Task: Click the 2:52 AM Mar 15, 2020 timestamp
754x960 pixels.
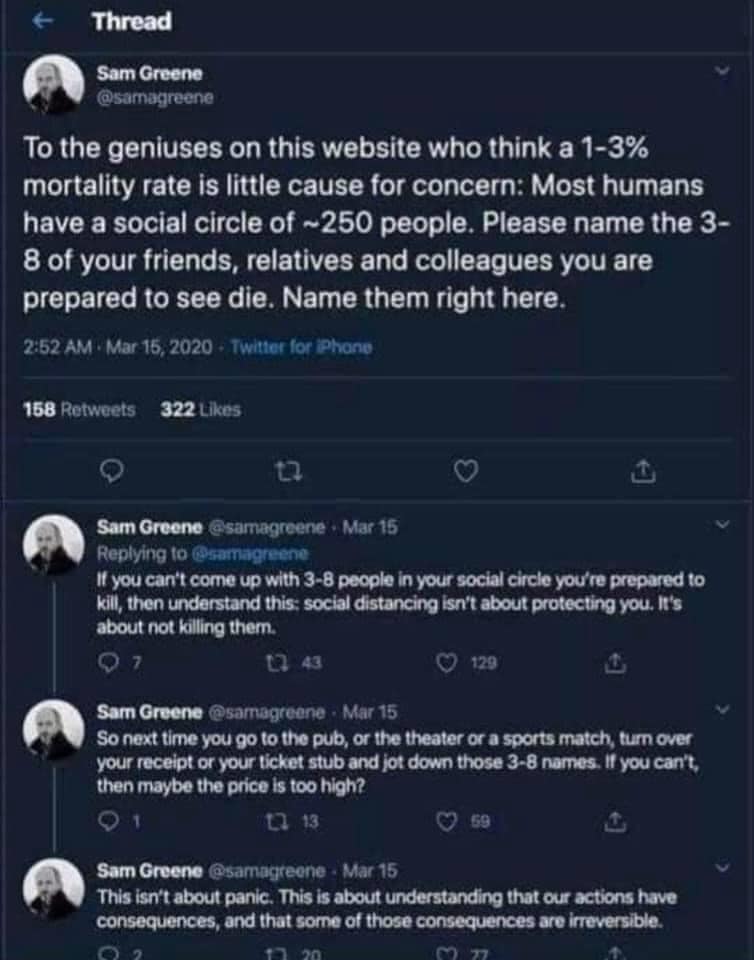Action: pyautogui.click(x=116, y=348)
